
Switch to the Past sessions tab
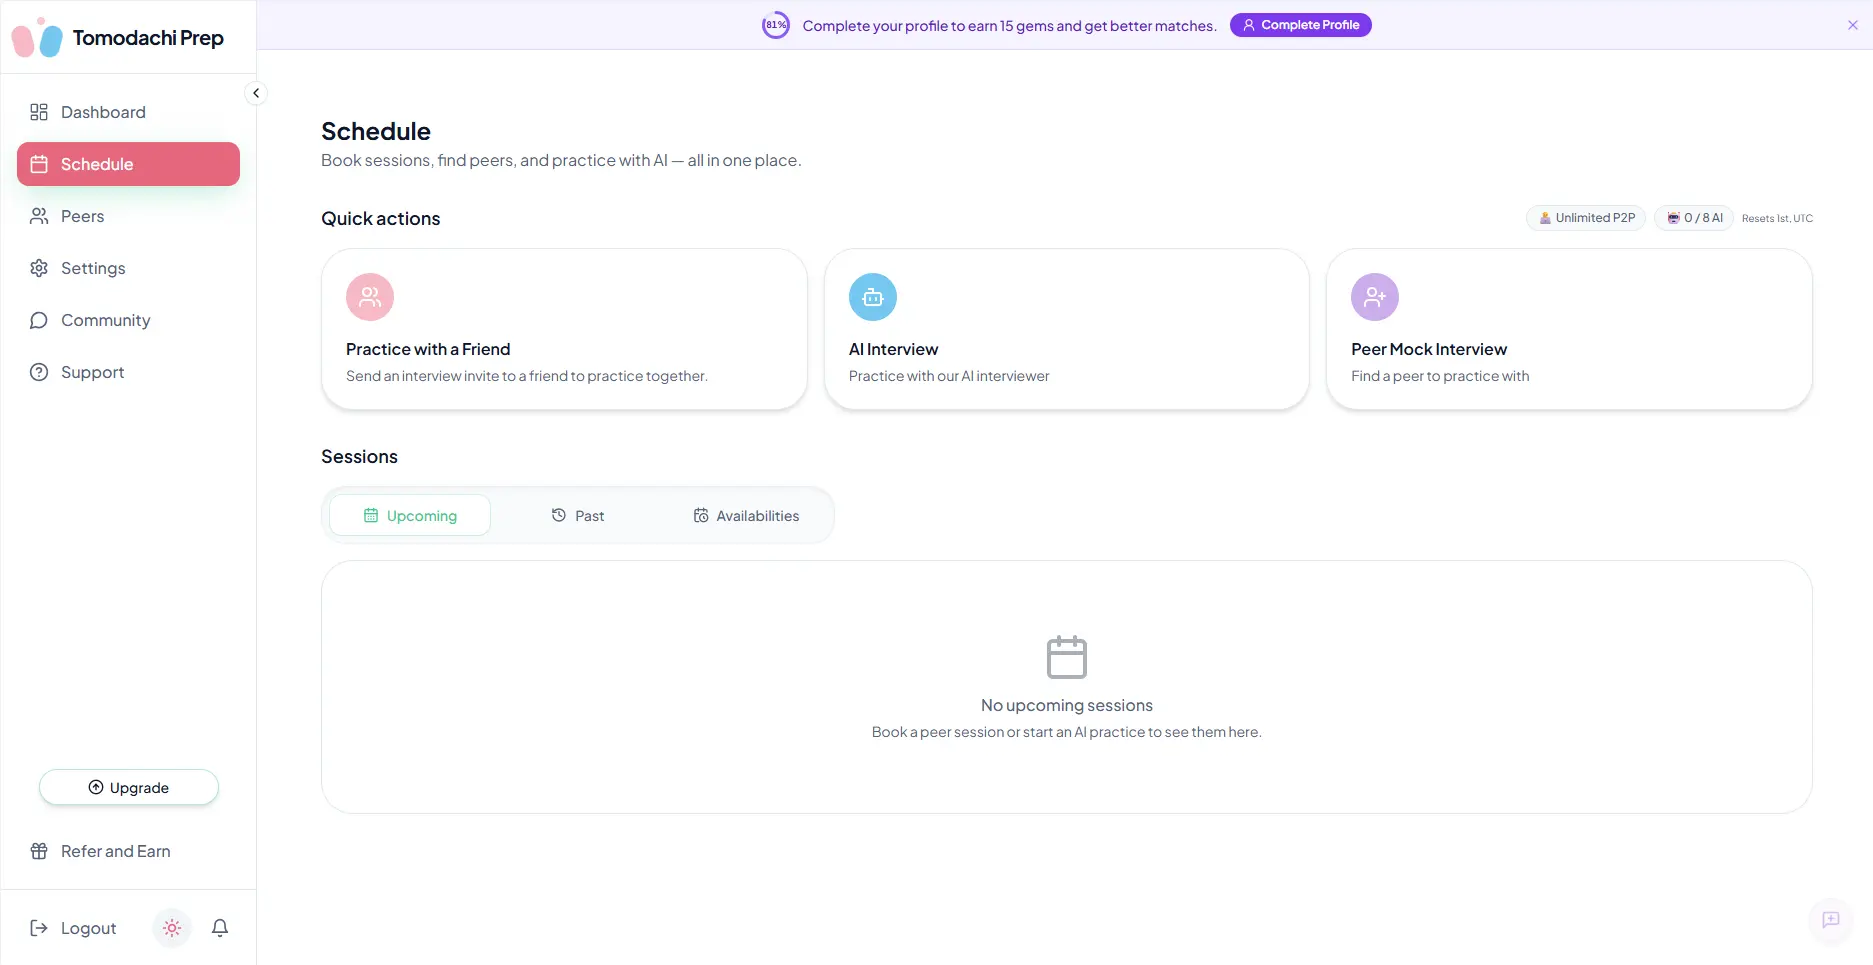(578, 516)
